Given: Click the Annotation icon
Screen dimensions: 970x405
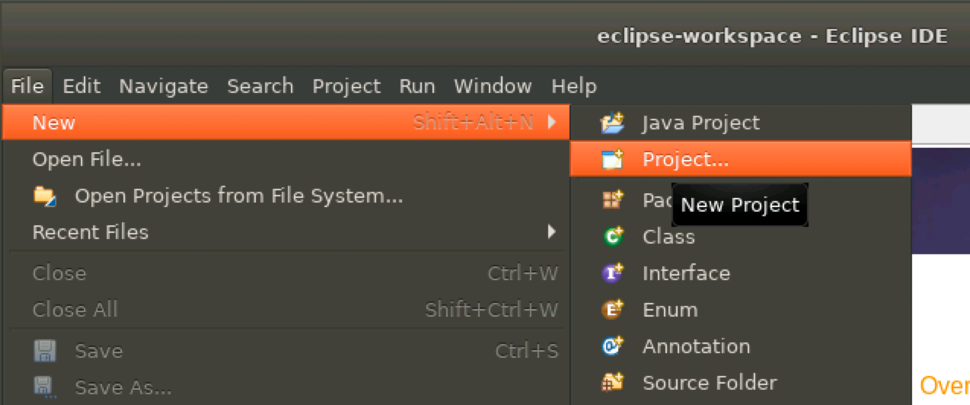Looking at the screenshot, I should [612, 346].
